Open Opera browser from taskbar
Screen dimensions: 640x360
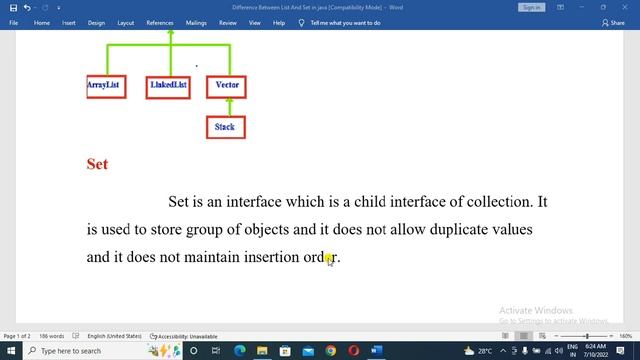[x=354, y=351]
